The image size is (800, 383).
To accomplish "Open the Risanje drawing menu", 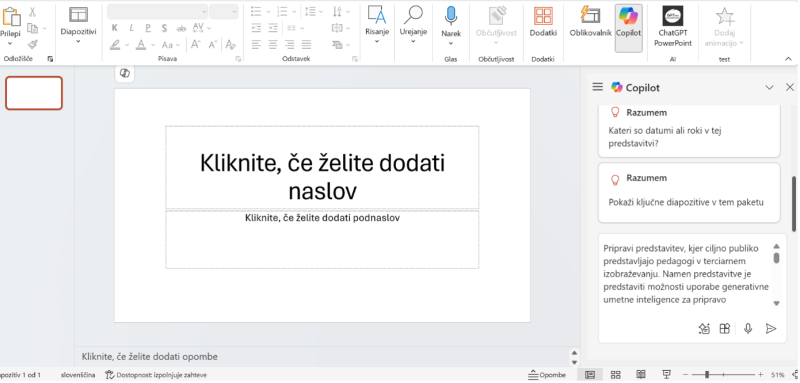I will (x=377, y=25).
